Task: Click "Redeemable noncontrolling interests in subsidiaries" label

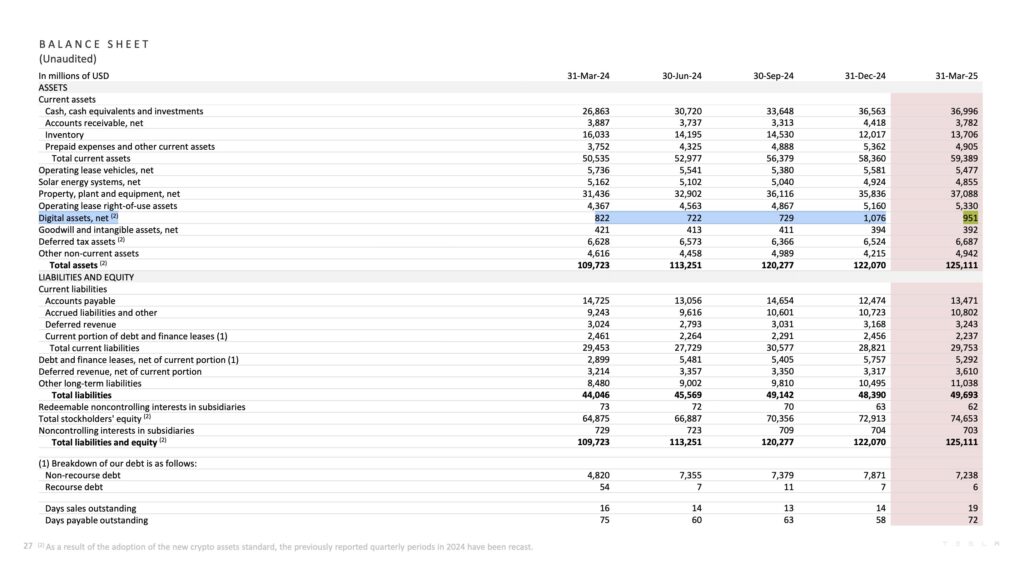Action: coord(142,407)
